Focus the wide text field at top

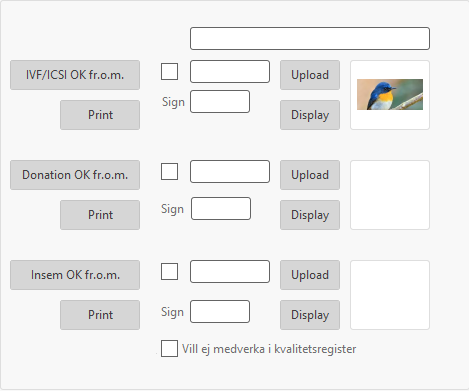(310, 39)
